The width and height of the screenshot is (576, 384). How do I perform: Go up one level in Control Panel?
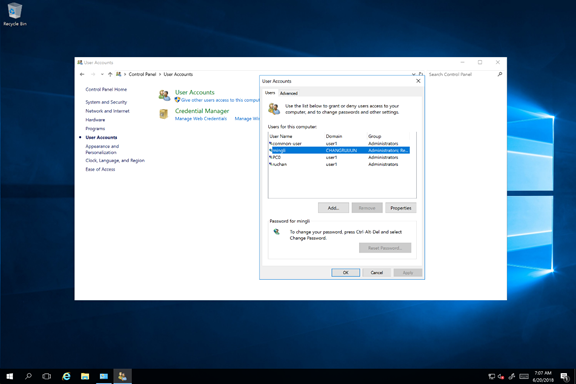pyautogui.click(x=110, y=74)
